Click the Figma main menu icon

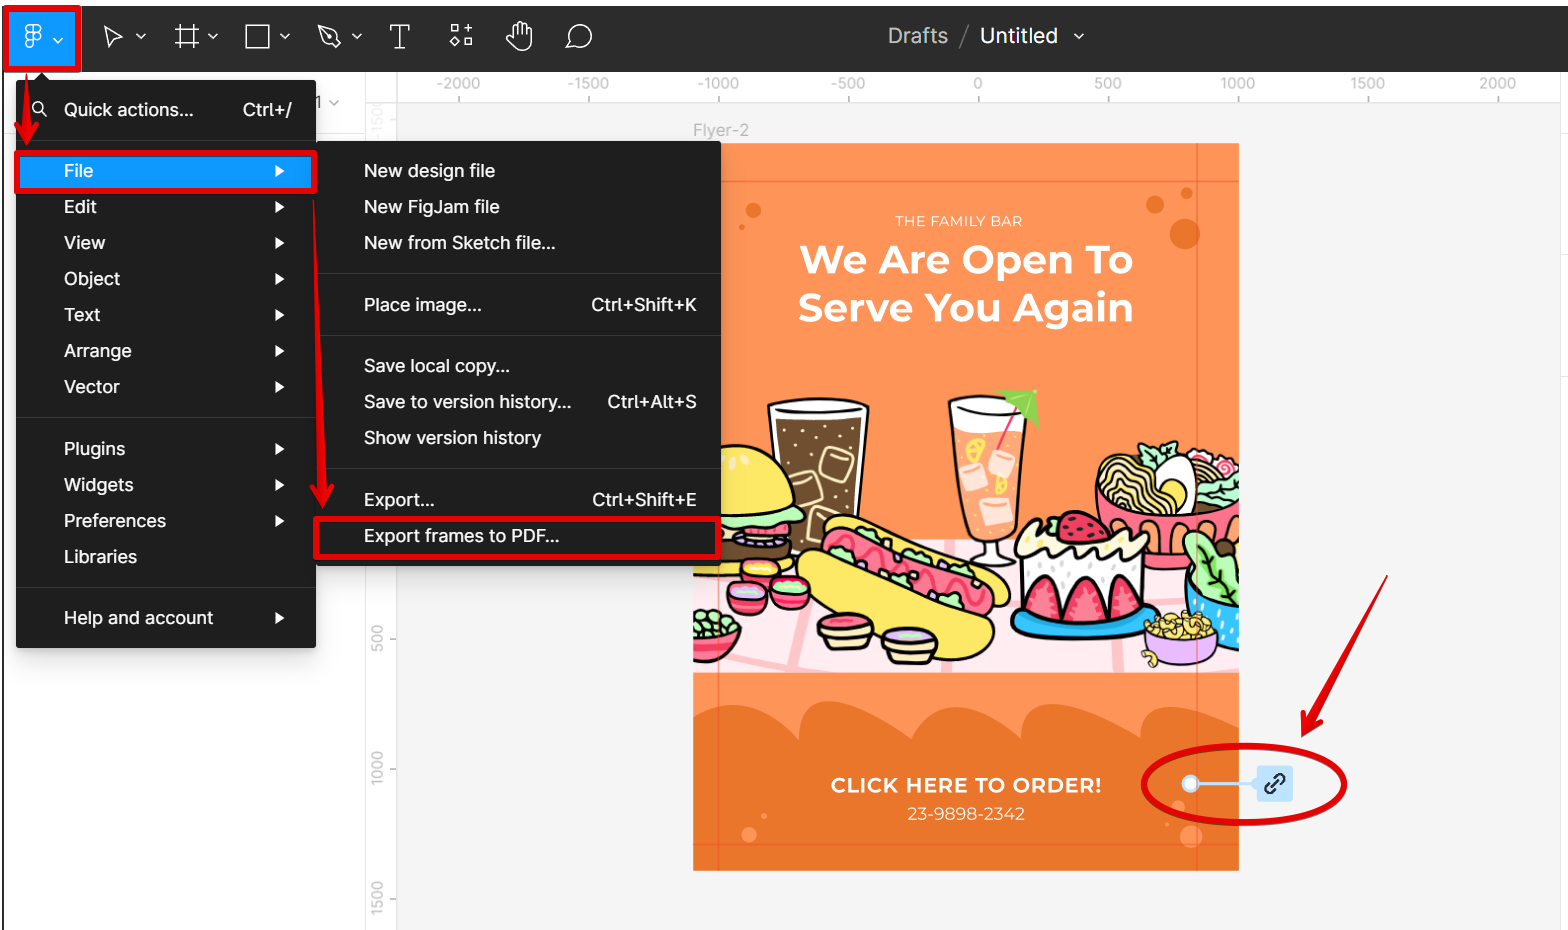(x=33, y=37)
